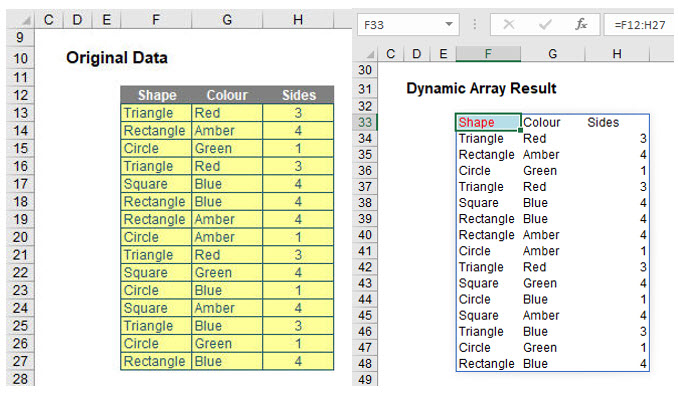678x401 pixels.
Task: Open the Name Box dropdown arrow
Action: [448, 23]
